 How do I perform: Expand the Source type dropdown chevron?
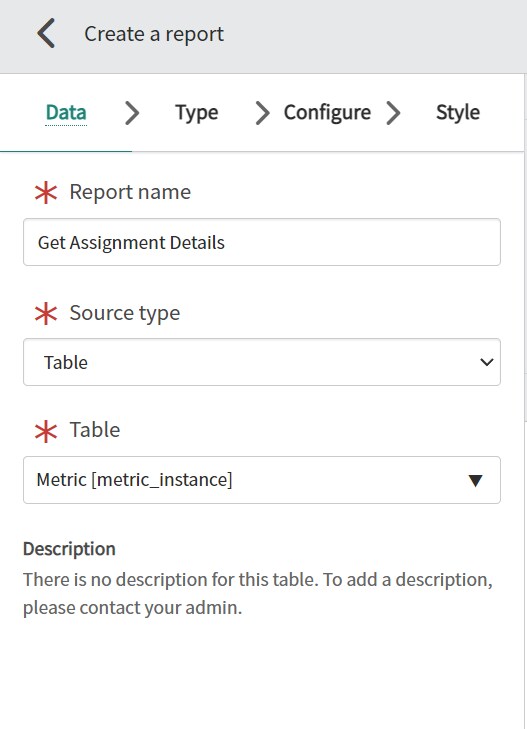486,362
